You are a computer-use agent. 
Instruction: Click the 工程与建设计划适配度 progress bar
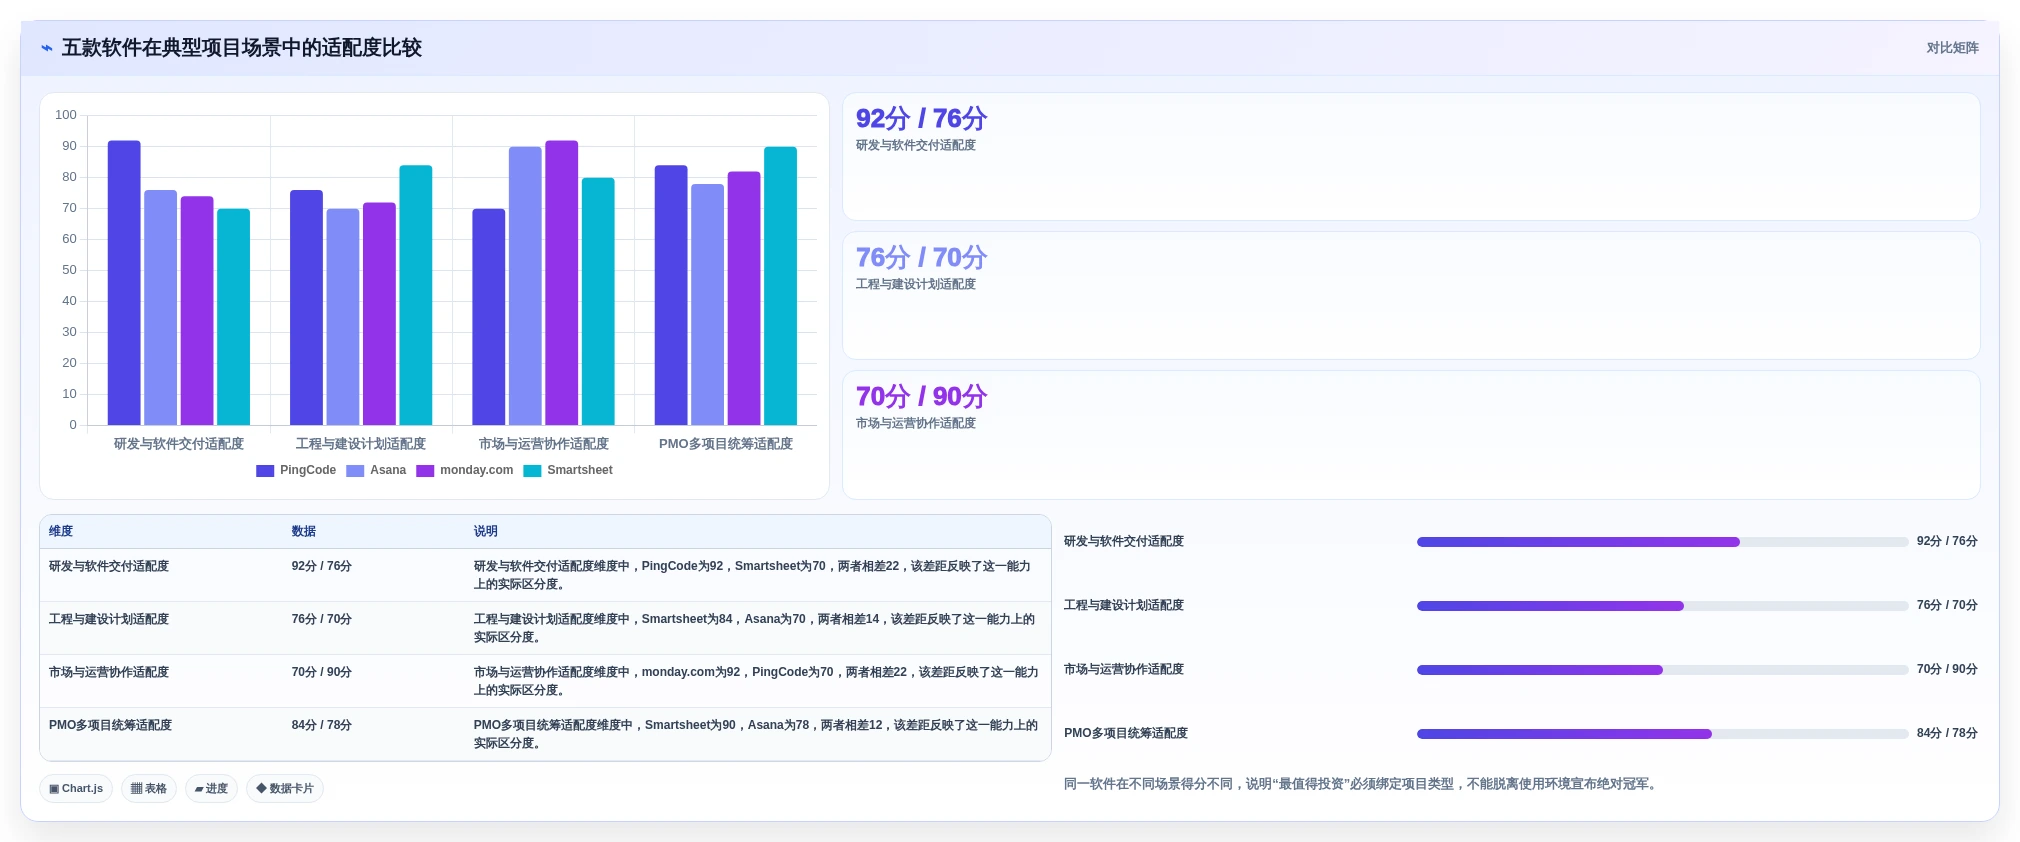(x=1662, y=606)
